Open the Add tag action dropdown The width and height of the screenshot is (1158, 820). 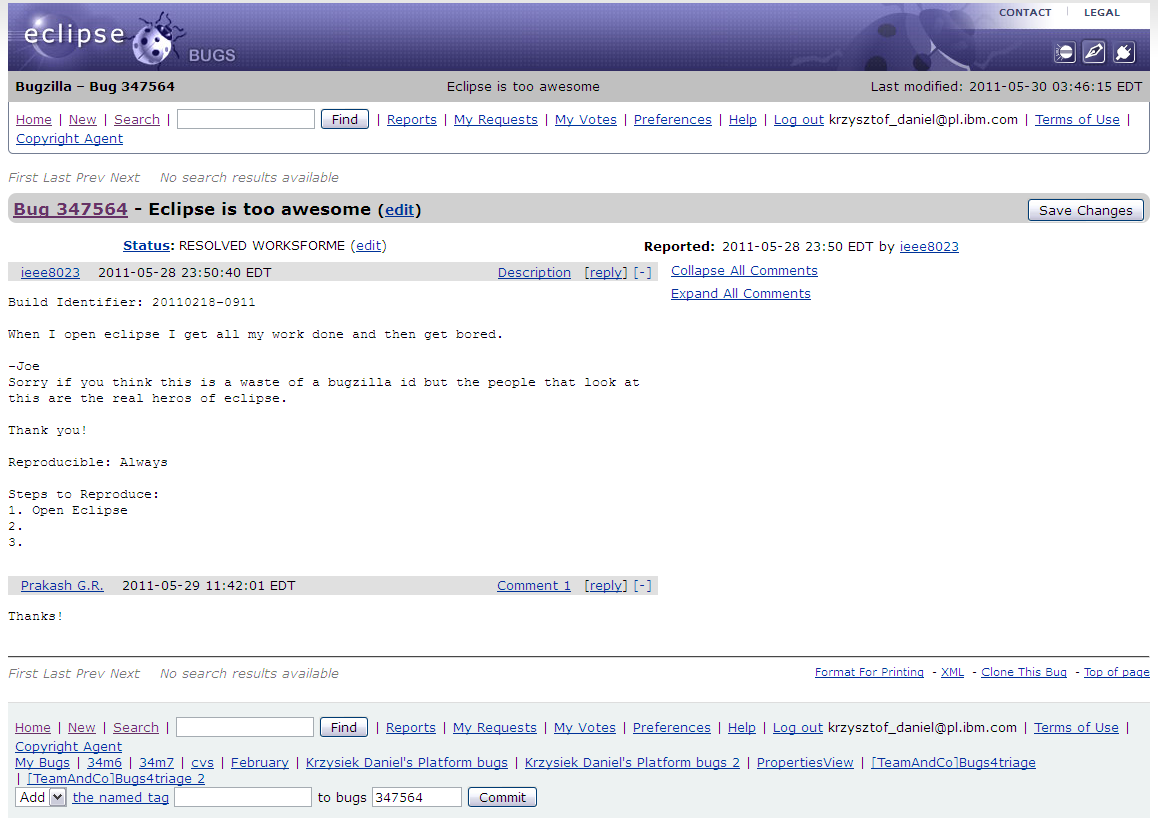pyautogui.click(x=41, y=798)
